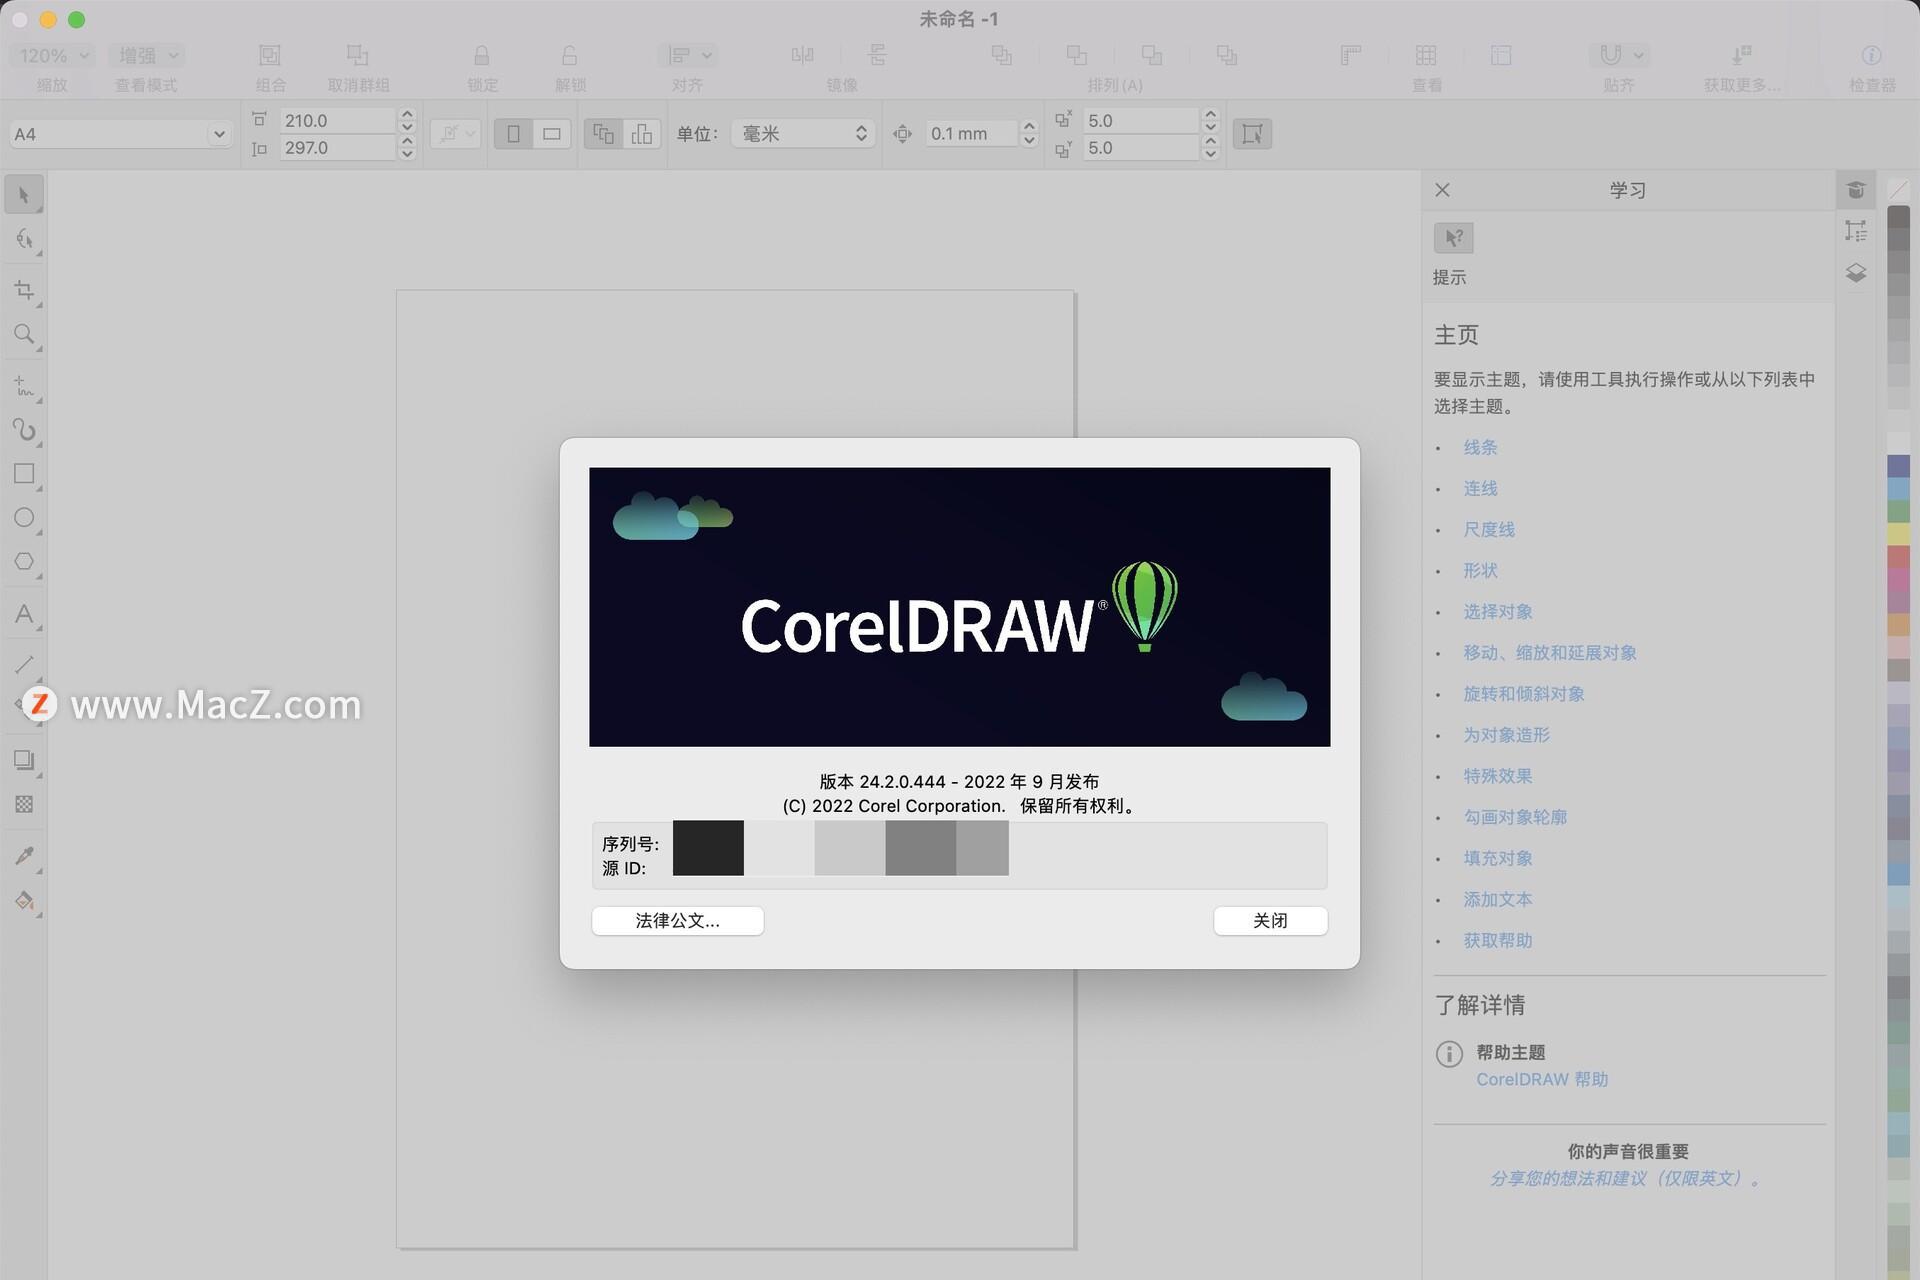1920x1280 pixels.
Task: Select the Drop Shadow tool
Action: pyautogui.click(x=24, y=760)
